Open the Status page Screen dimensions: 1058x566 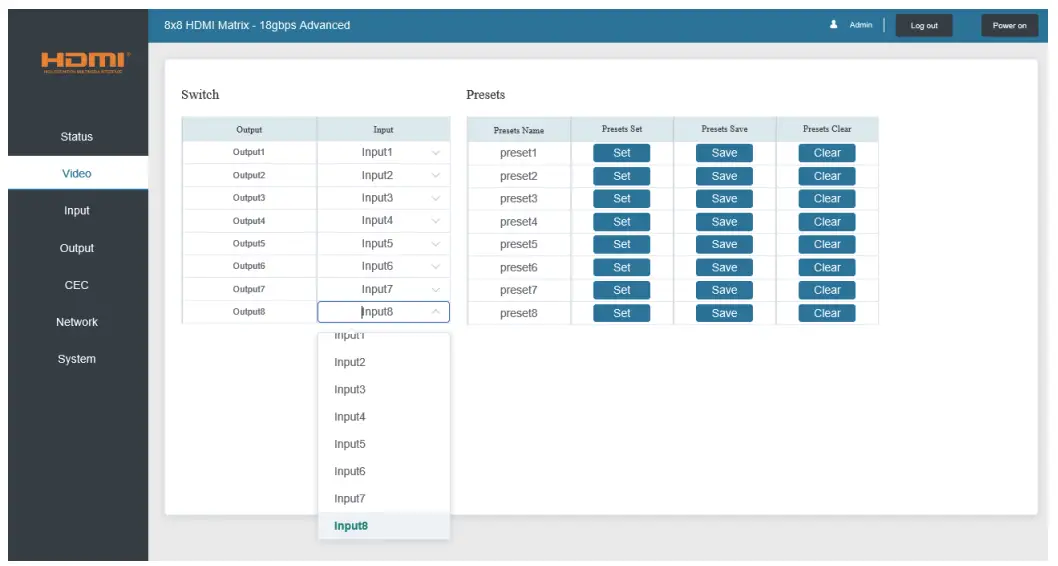(x=77, y=137)
